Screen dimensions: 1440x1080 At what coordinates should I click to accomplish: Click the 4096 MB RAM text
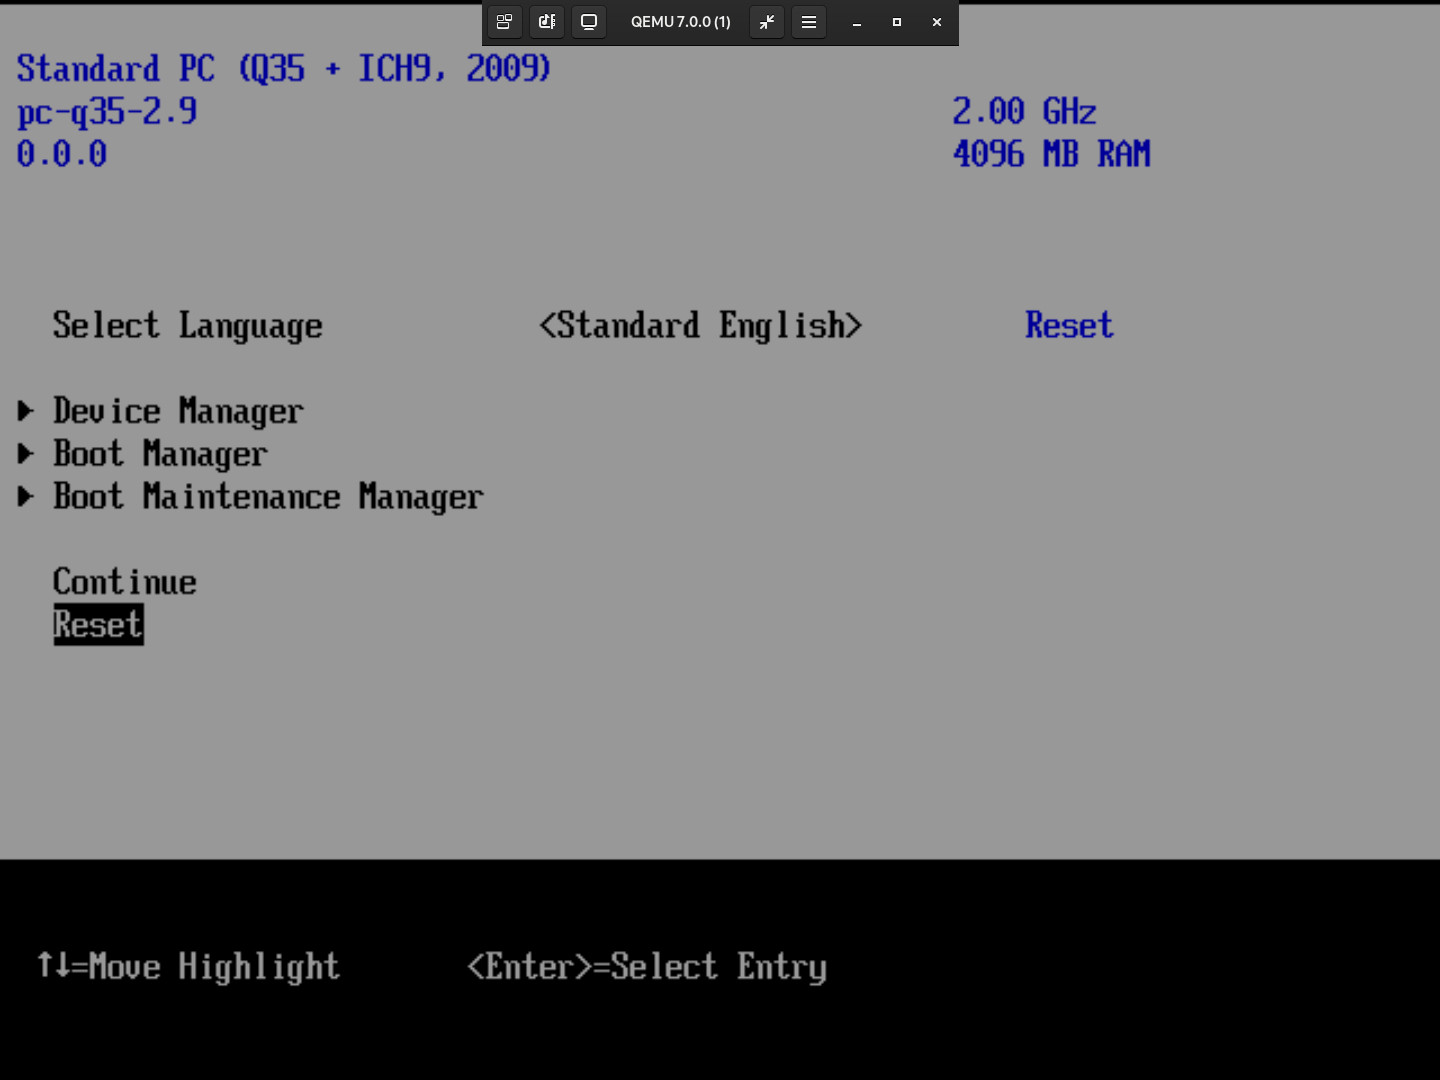pos(1052,154)
